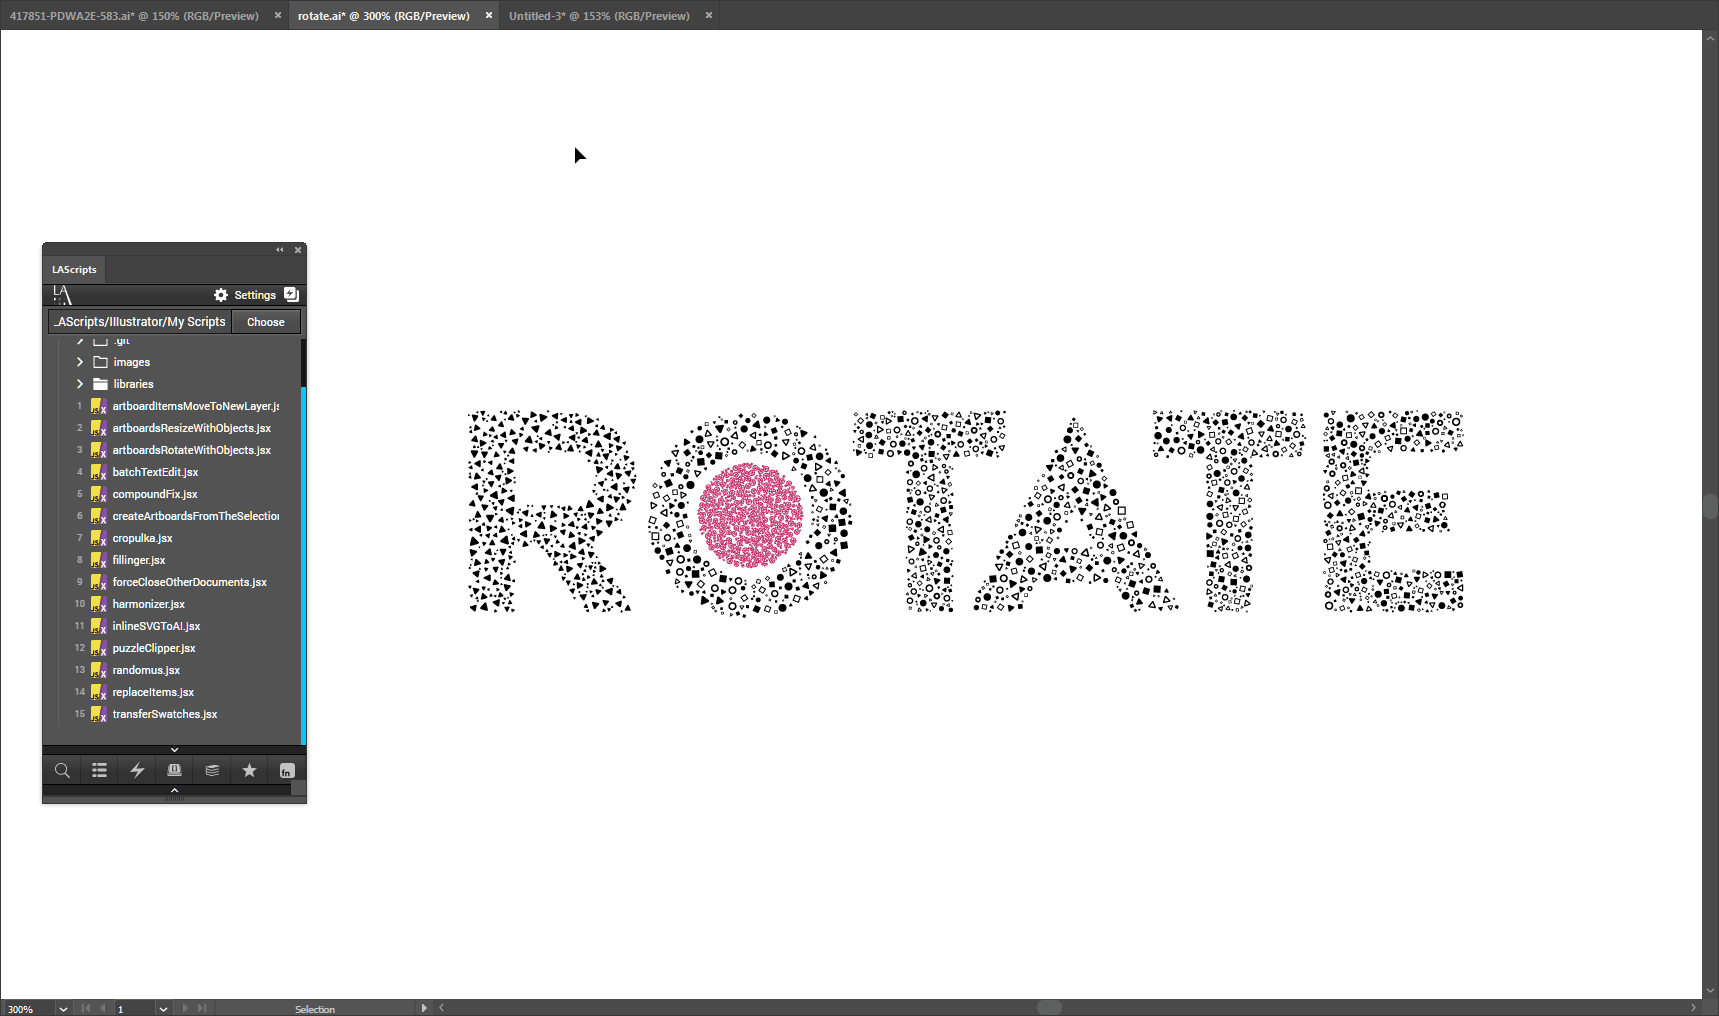
Task: Click the up chevron under bottom toolbar
Action: [x=174, y=790]
